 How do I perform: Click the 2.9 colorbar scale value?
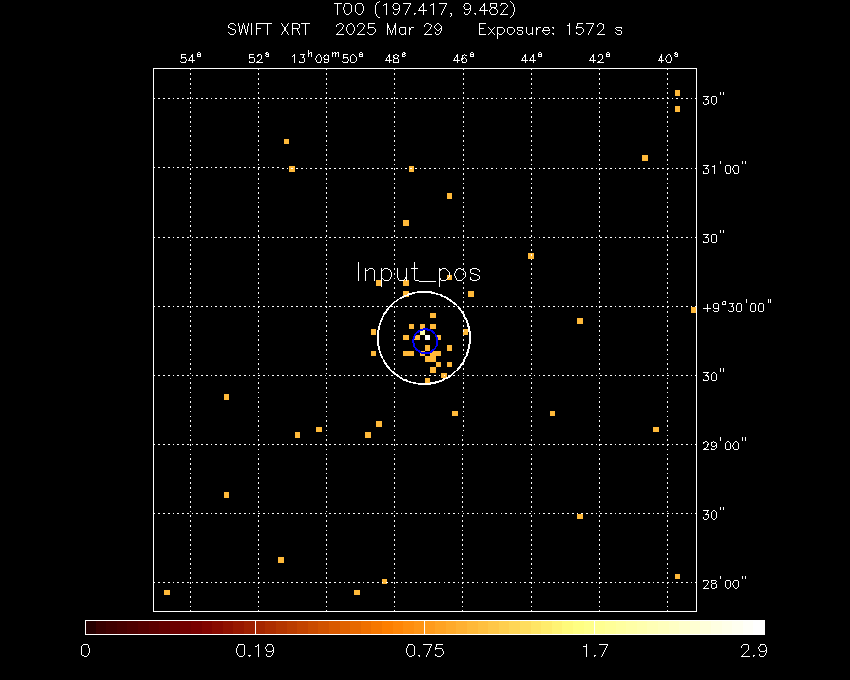756,651
